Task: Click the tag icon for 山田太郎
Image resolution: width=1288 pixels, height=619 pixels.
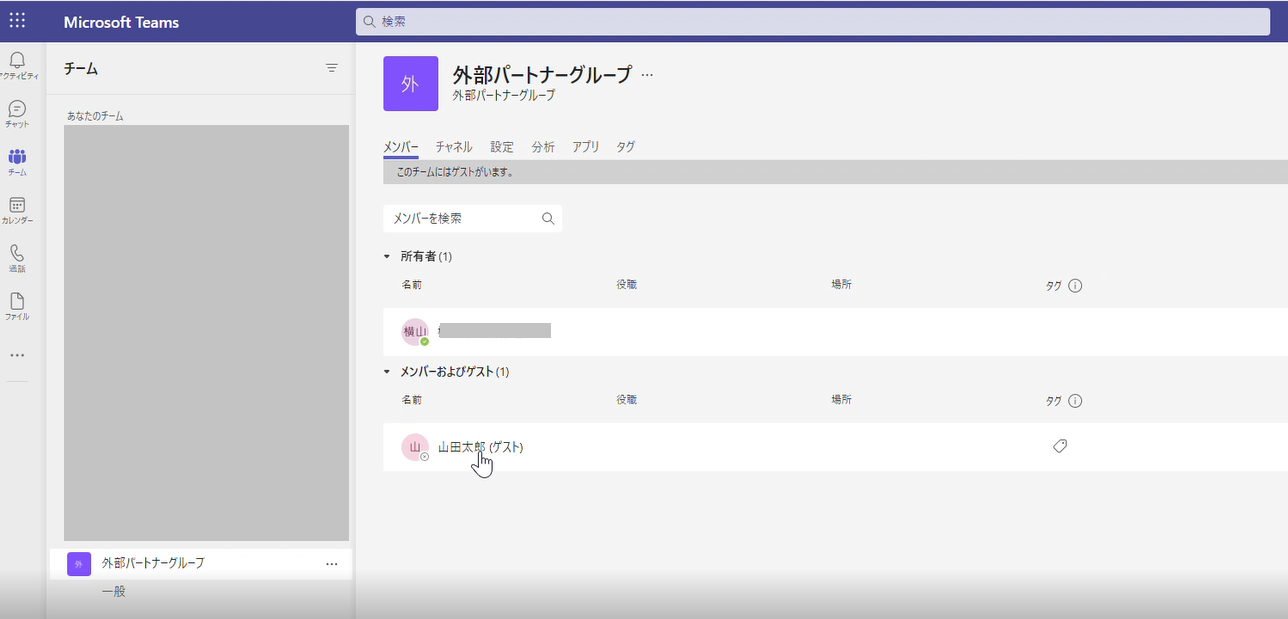Action: coord(1060,447)
